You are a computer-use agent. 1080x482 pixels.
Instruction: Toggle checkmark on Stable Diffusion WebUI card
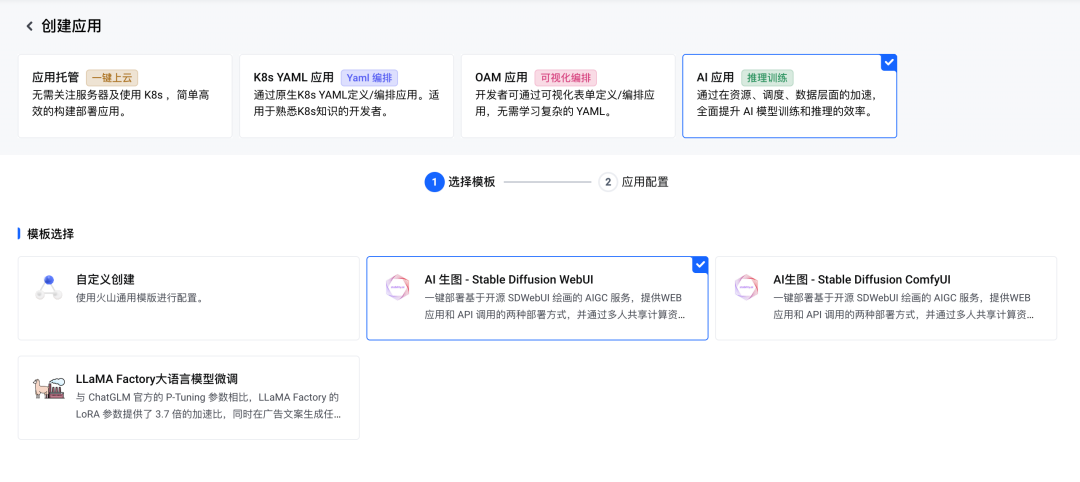click(700, 264)
